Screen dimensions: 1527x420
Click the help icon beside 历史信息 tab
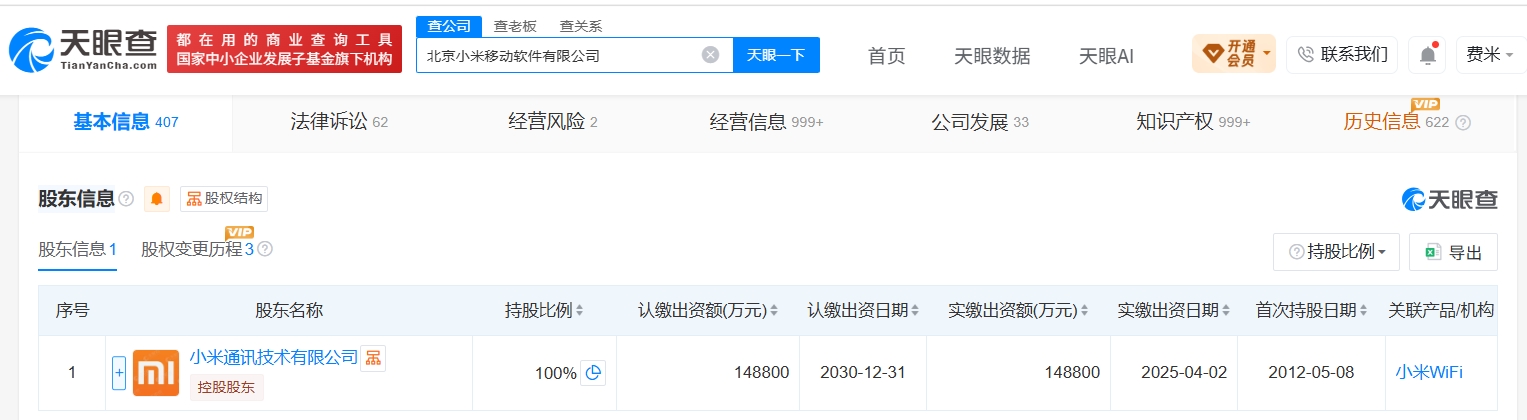pos(1463,123)
